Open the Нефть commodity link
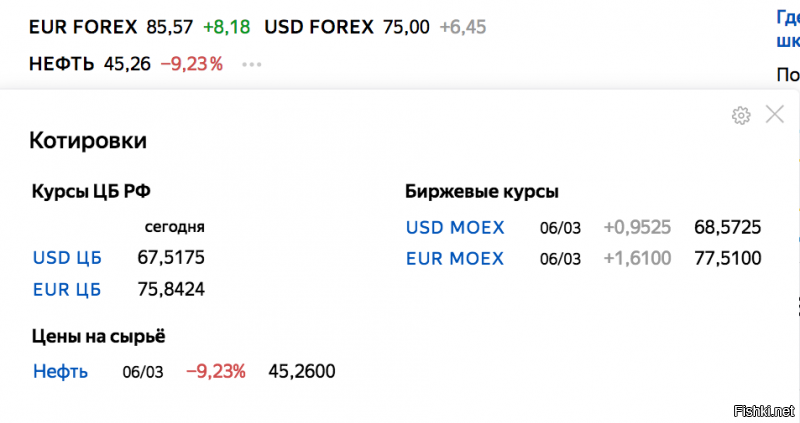The image size is (800, 423). pyautogui.click(x=60, y=371)
